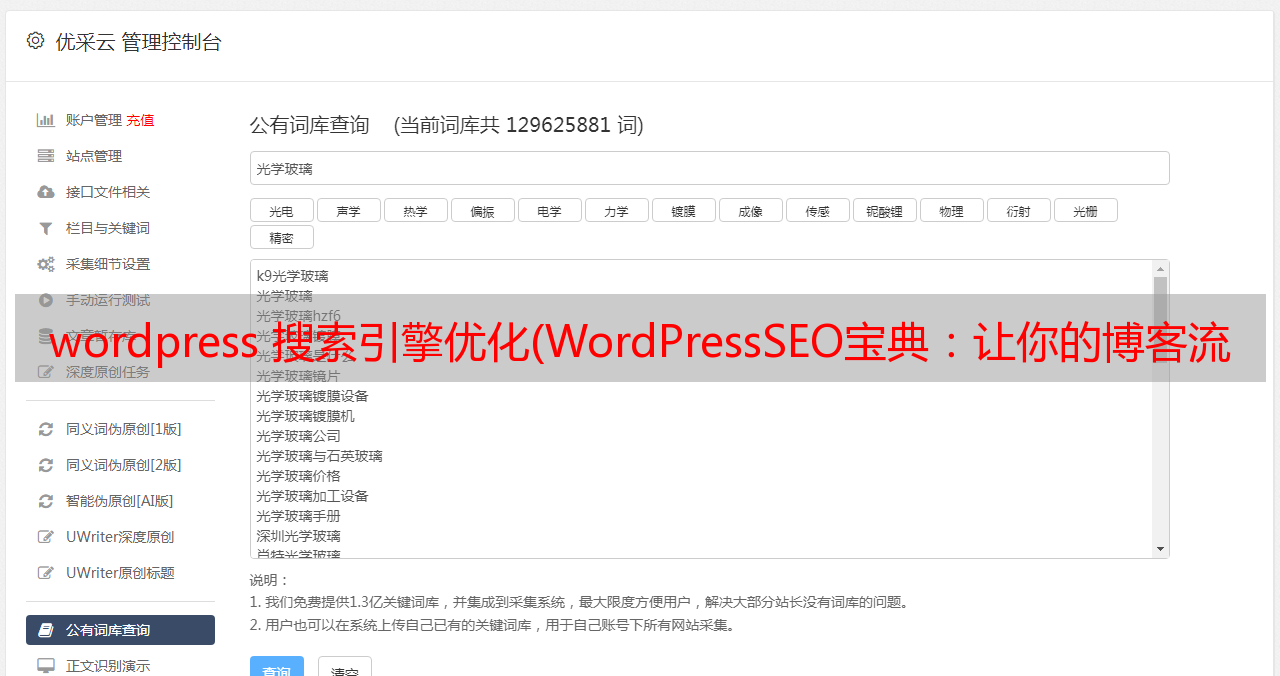Select the 公有词库查询 sidebar entry
This screenshot has height=676, width=1280.
(x=120, y=630)
